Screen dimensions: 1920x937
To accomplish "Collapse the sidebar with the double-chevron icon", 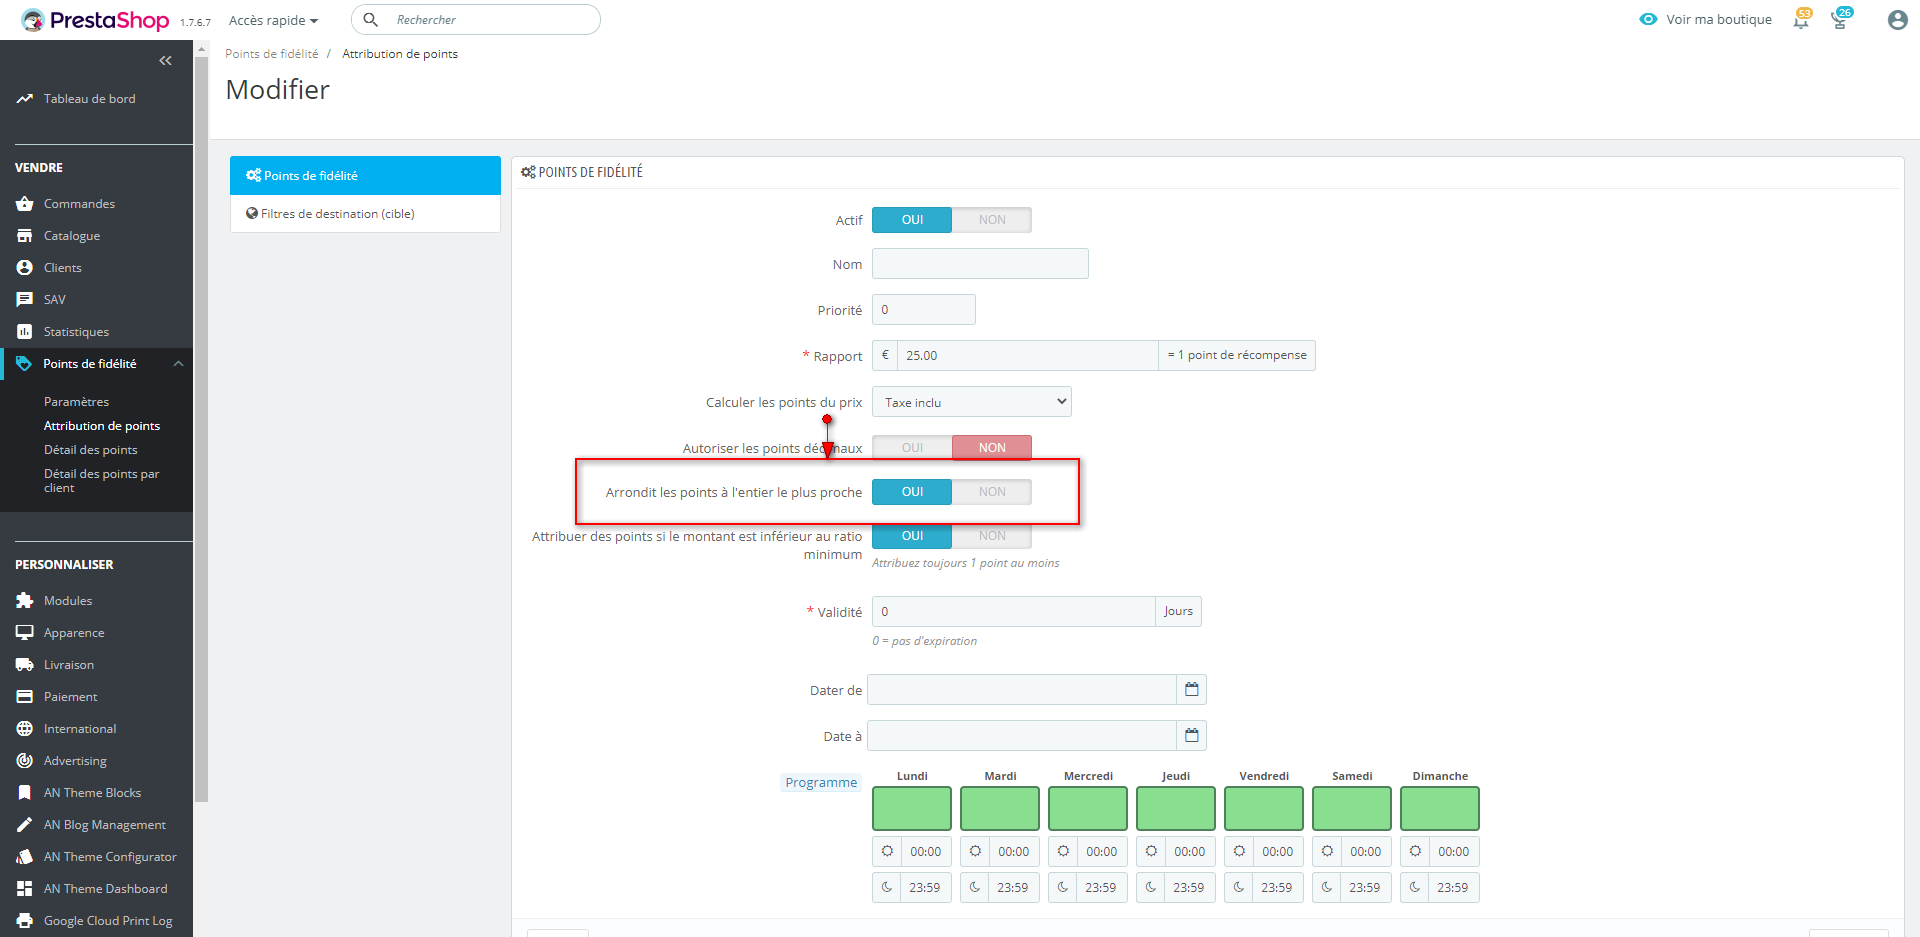I will click(x=166, y=61).
